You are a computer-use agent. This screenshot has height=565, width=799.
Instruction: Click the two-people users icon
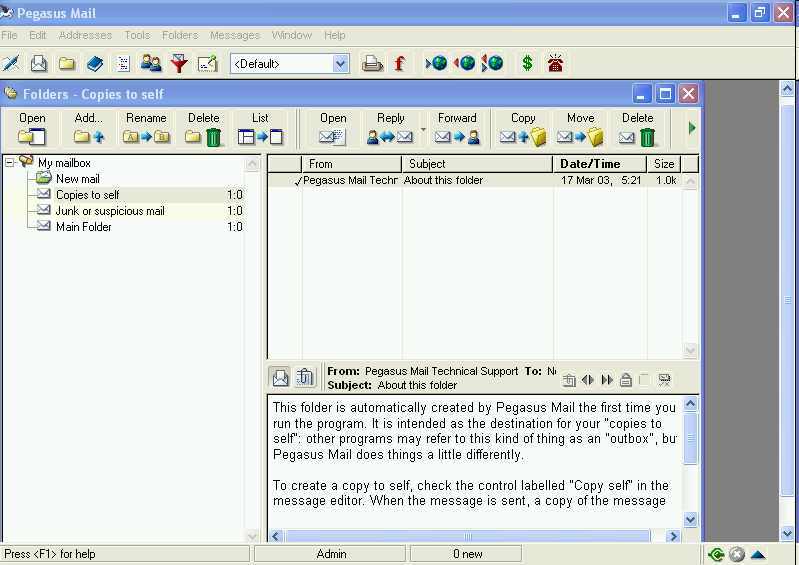point(151,64)
